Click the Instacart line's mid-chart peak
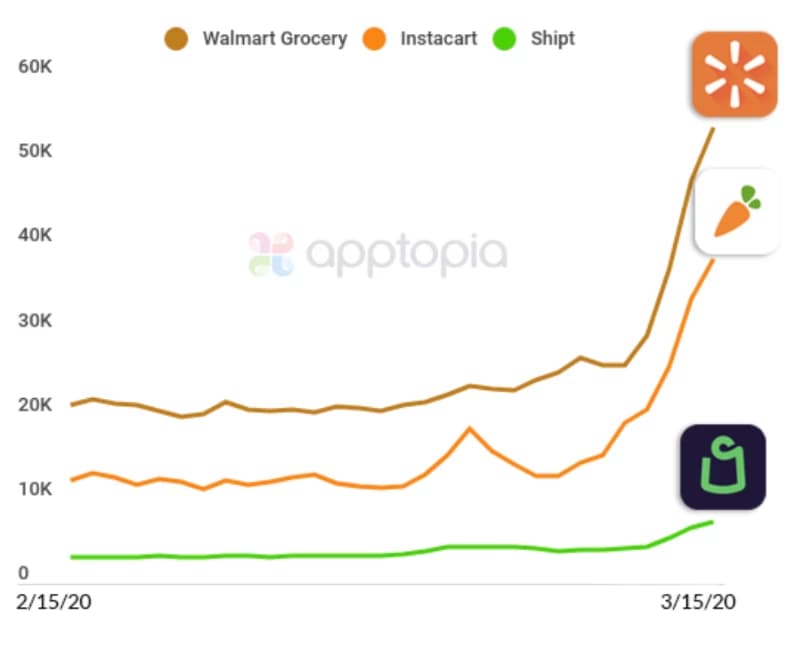The height and width of the screenshot is (655, 800). point(469,429)
